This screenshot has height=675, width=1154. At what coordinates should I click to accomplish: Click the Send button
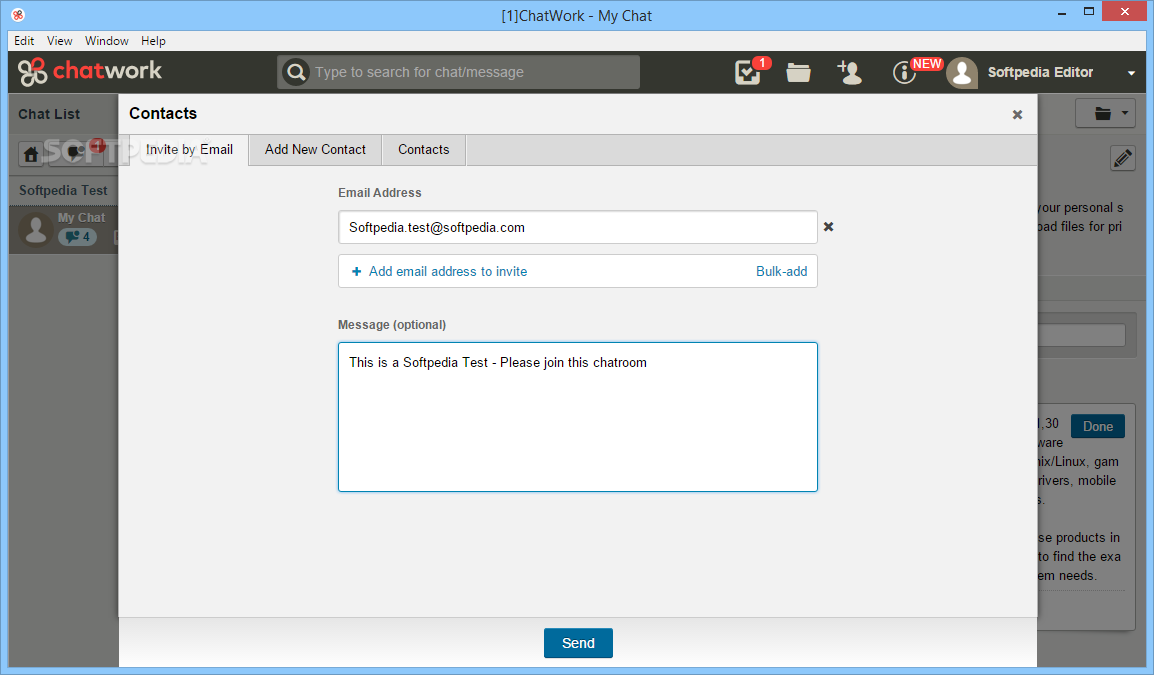tap(578, 643)
